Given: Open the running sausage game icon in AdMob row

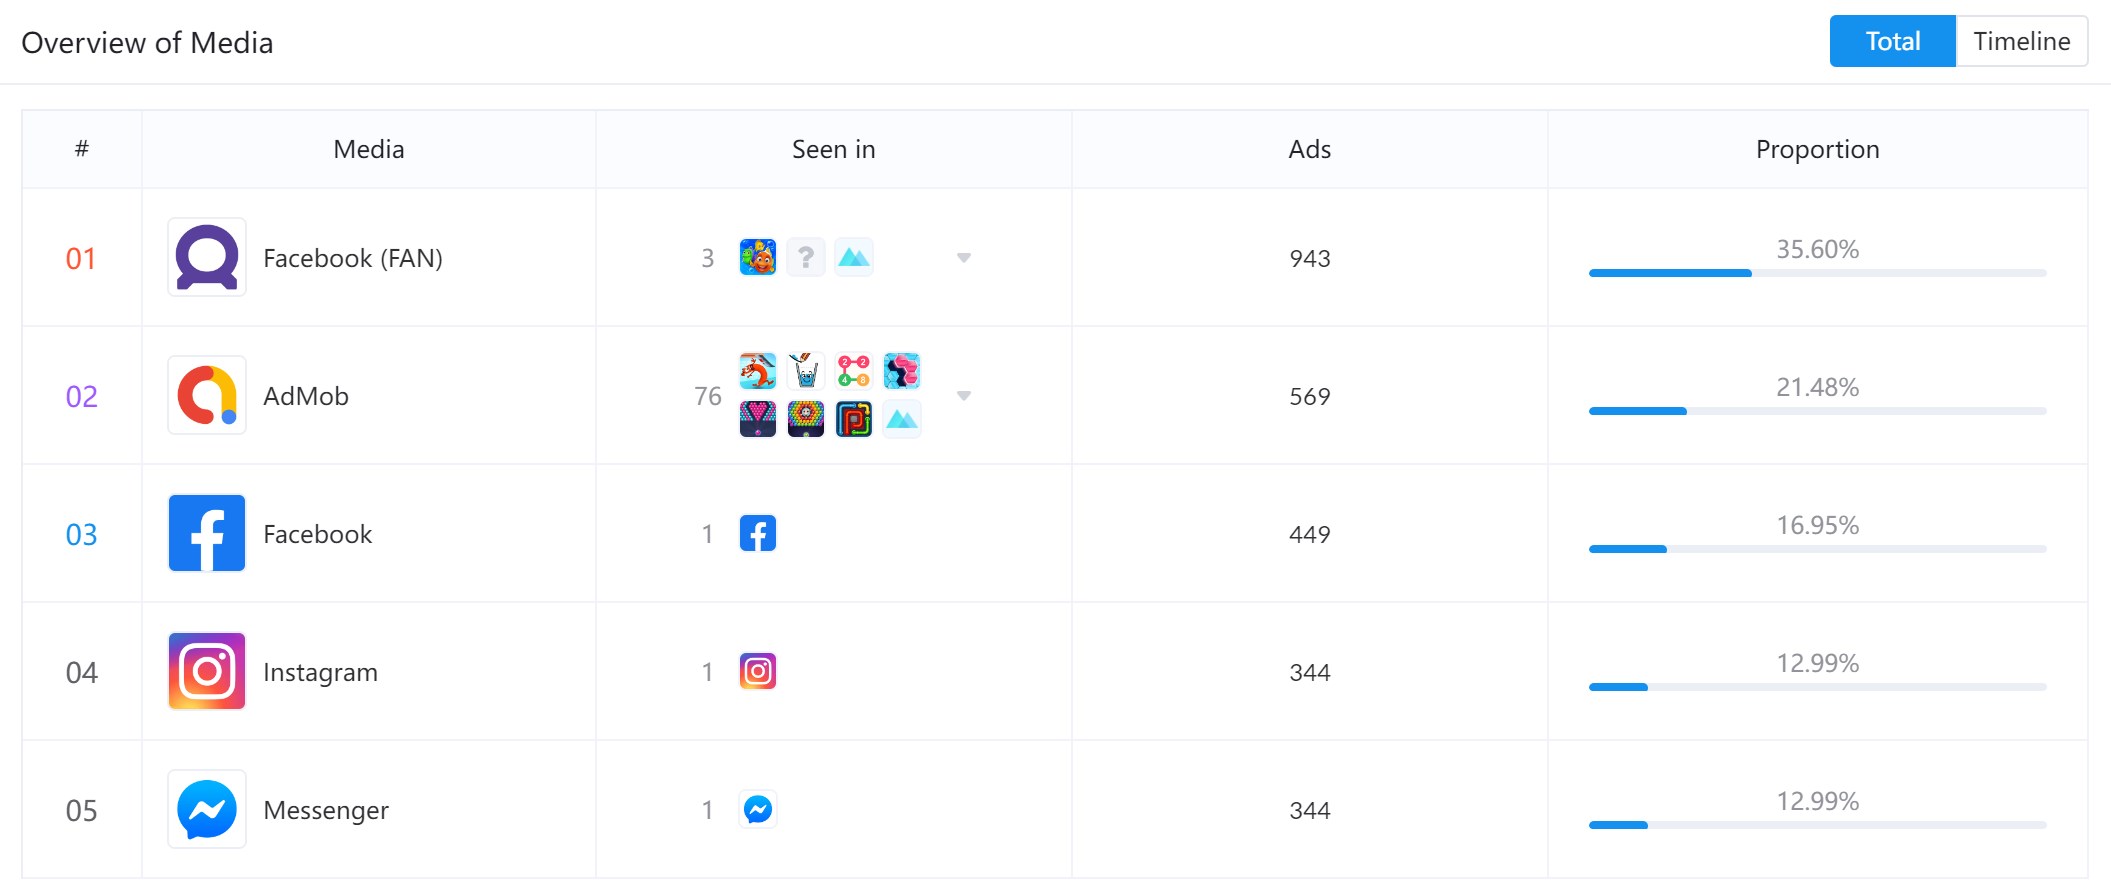Looking at the screenshot, I should pyautogui.click(x=758, y=371).
